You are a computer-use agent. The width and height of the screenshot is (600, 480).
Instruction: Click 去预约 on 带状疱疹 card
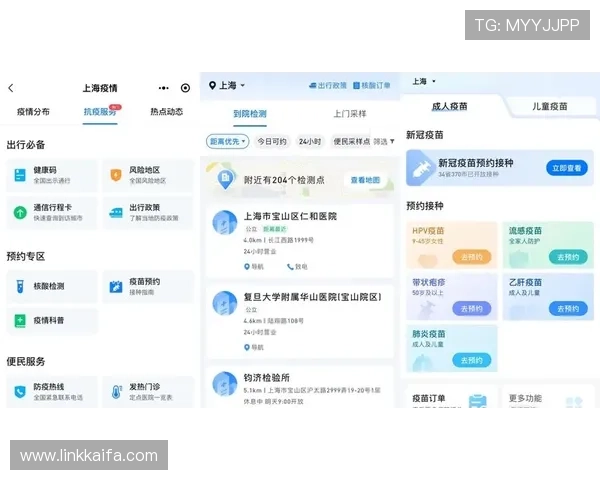[471, 309]
